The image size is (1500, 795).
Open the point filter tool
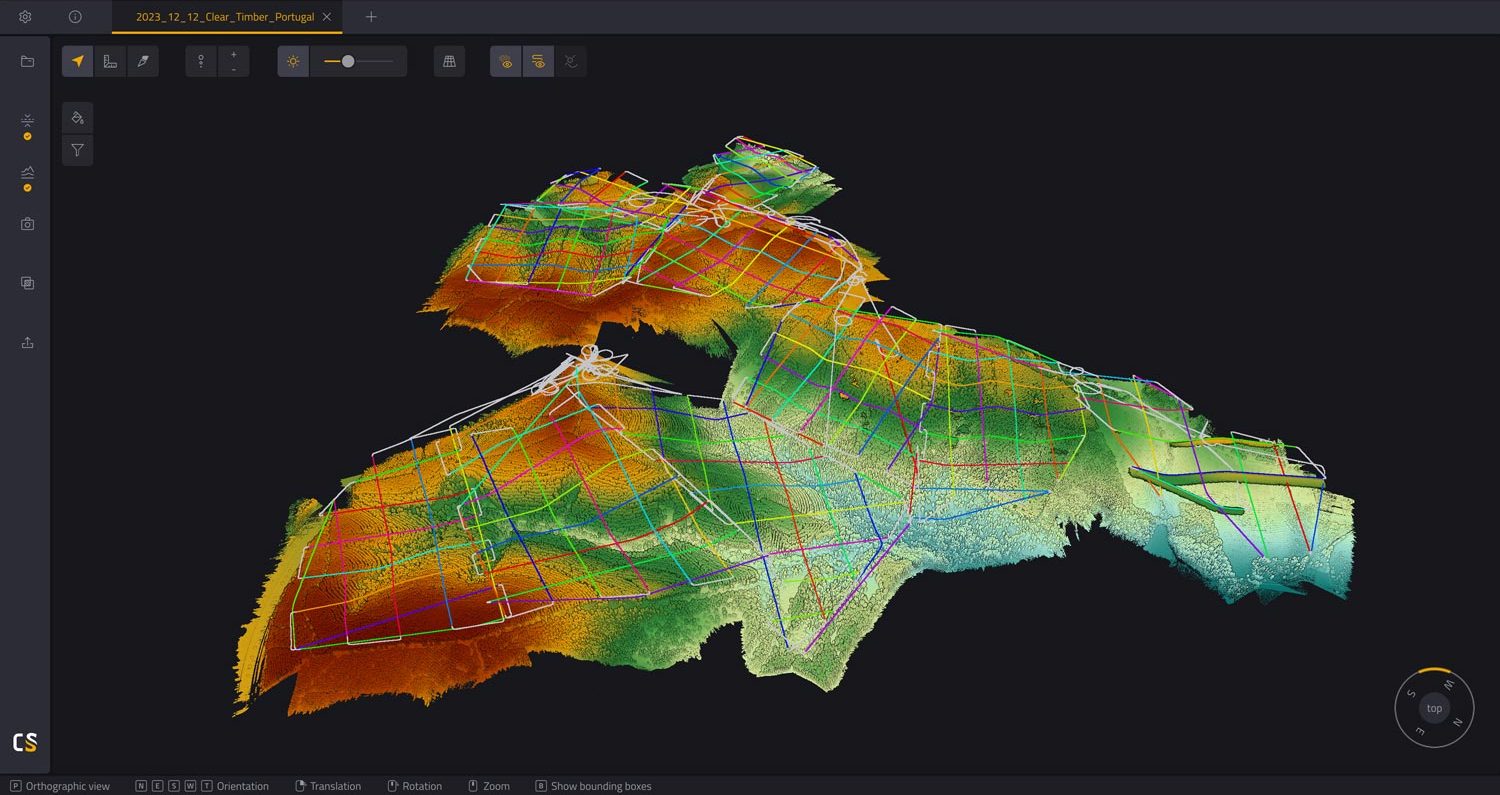click(x=77, y=150)
